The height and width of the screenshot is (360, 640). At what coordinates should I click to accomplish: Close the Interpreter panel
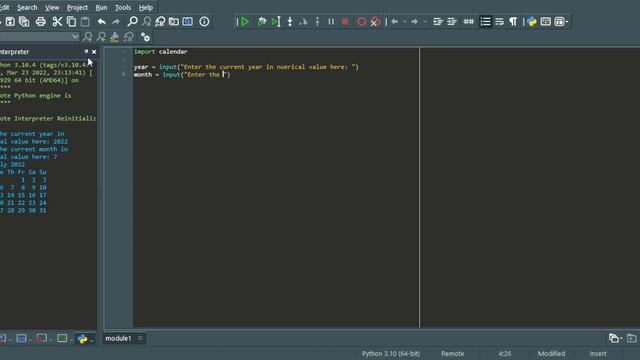pos(94,52)
